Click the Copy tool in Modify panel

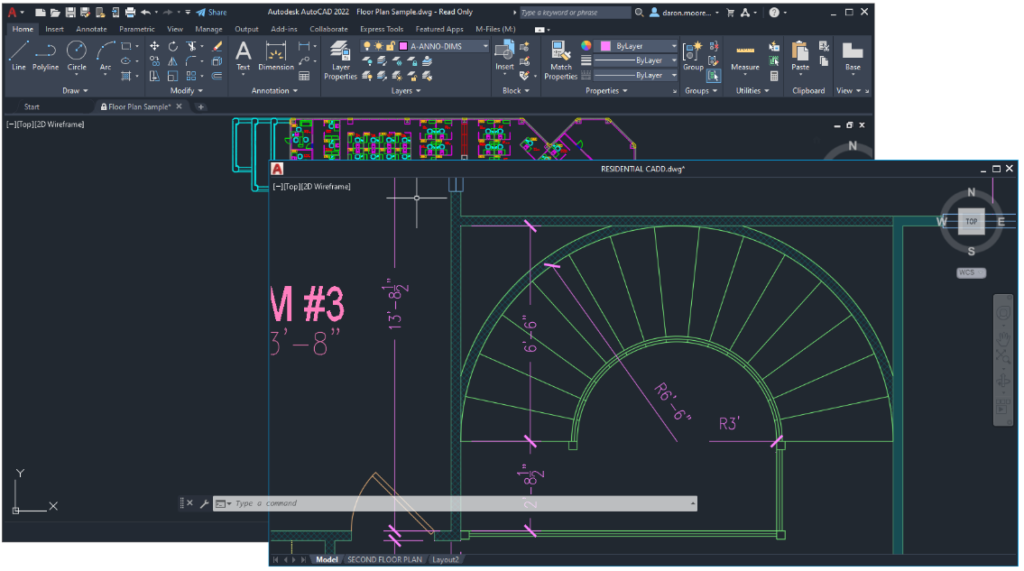[155, 61]
